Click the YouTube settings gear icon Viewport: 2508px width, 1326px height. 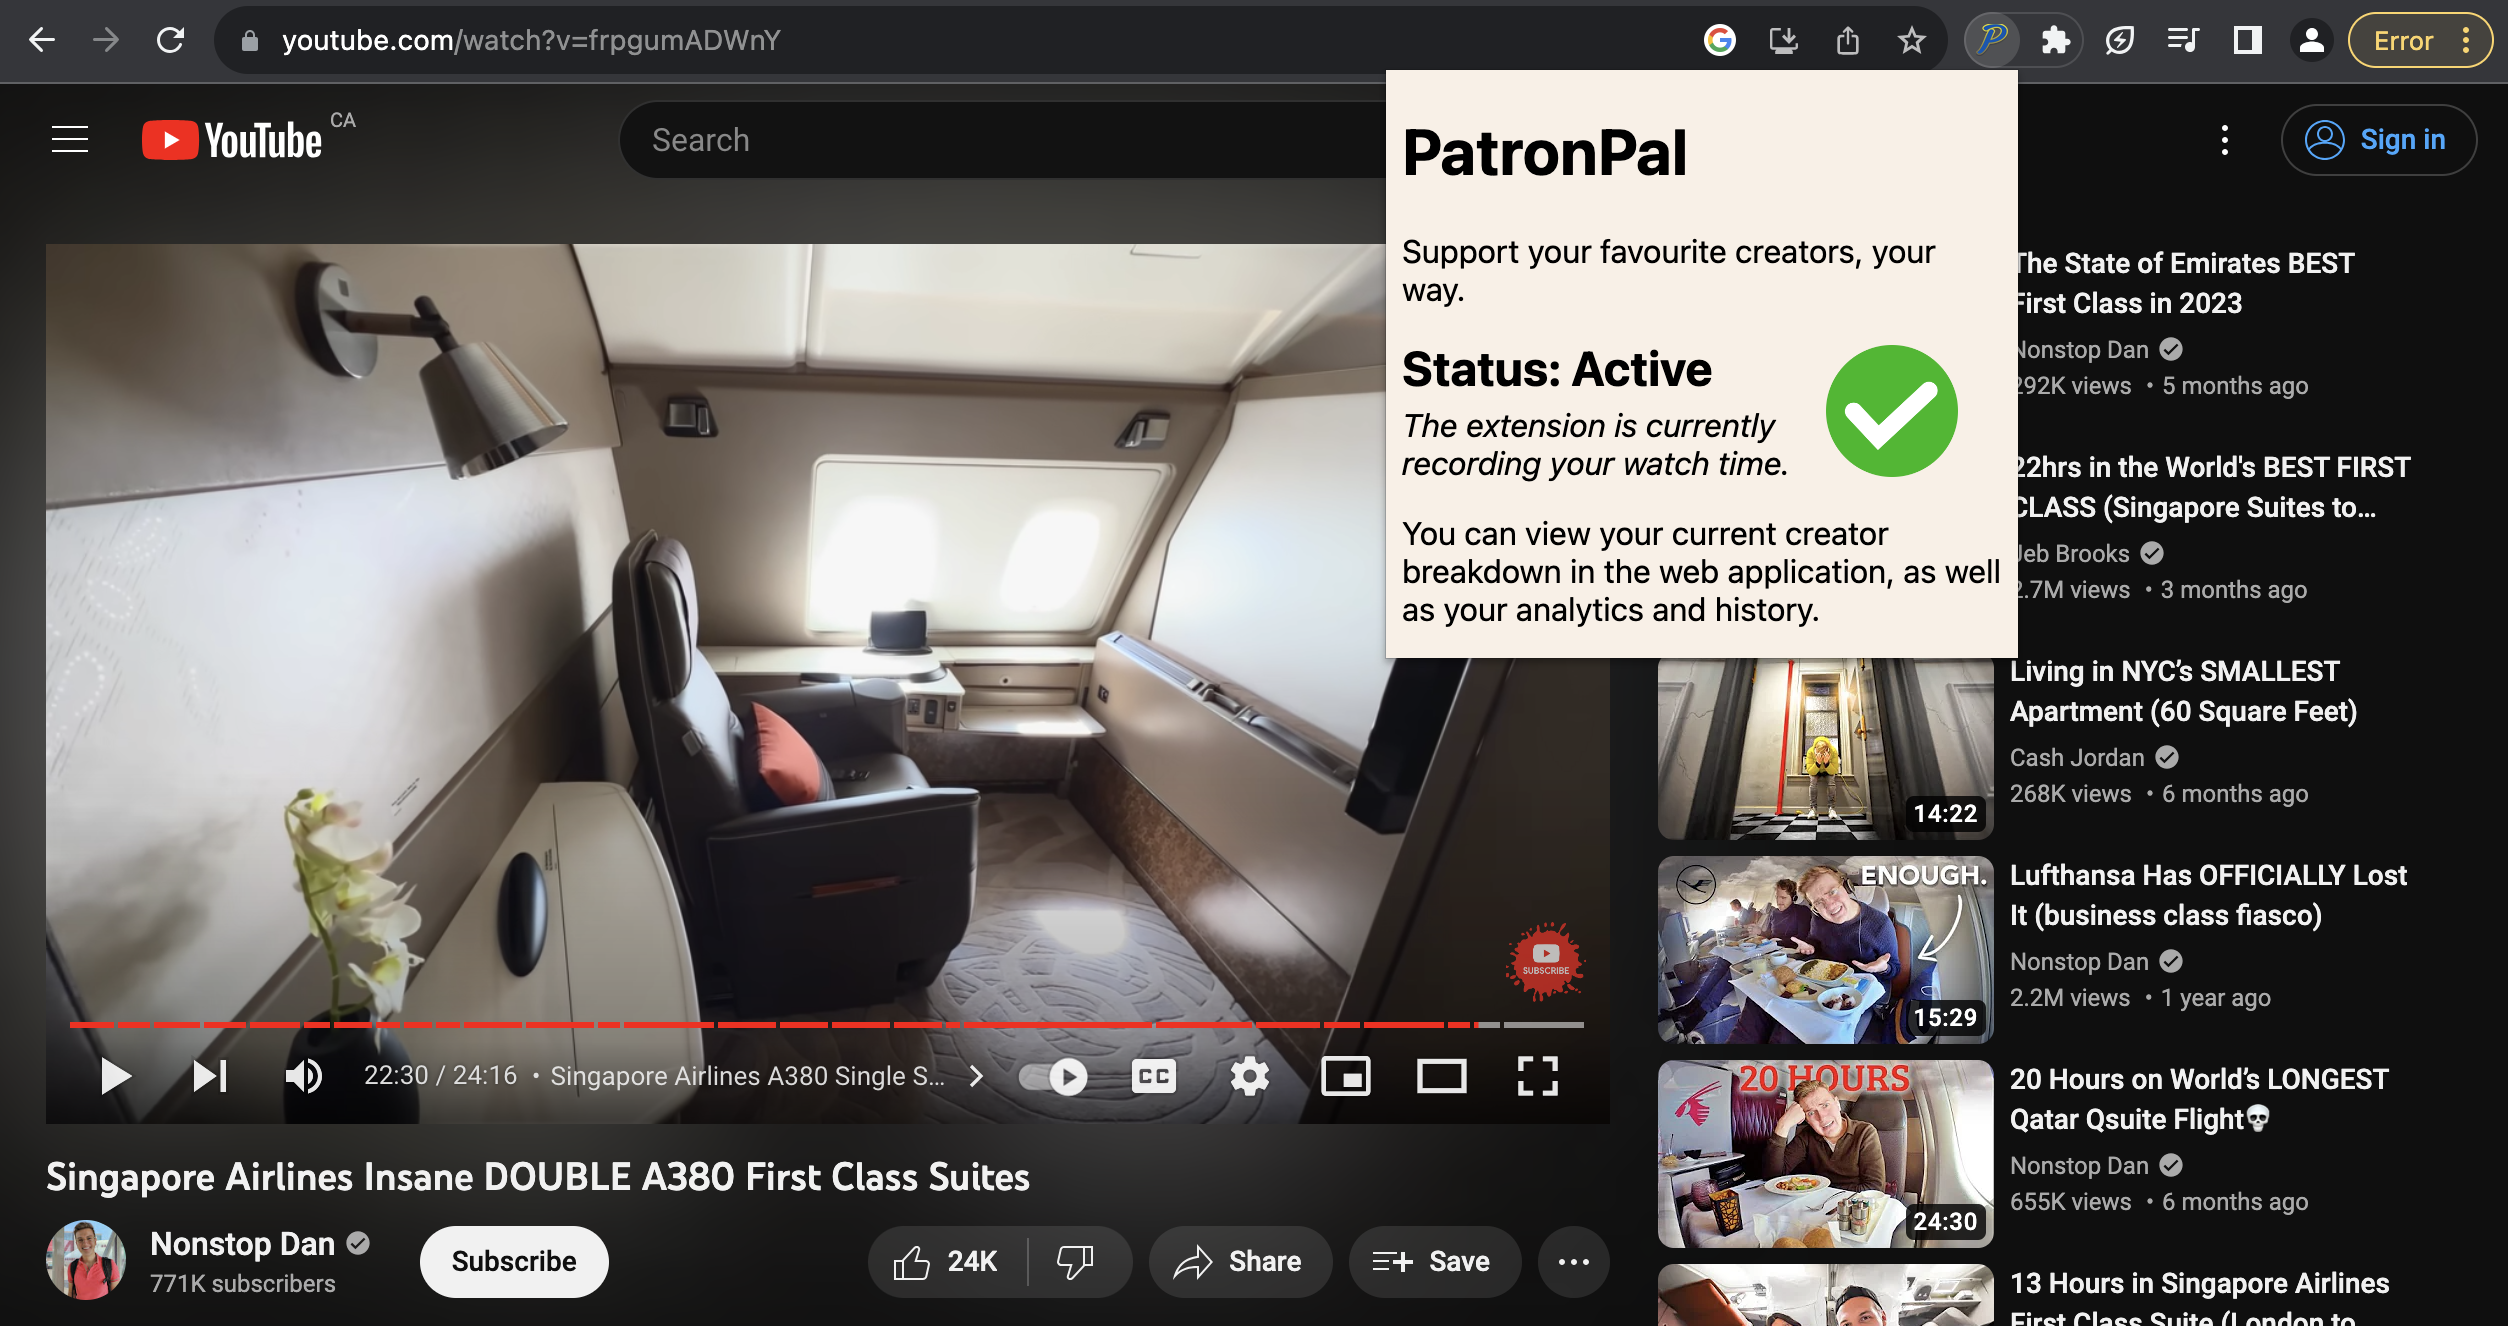tap(1249, 1077)
